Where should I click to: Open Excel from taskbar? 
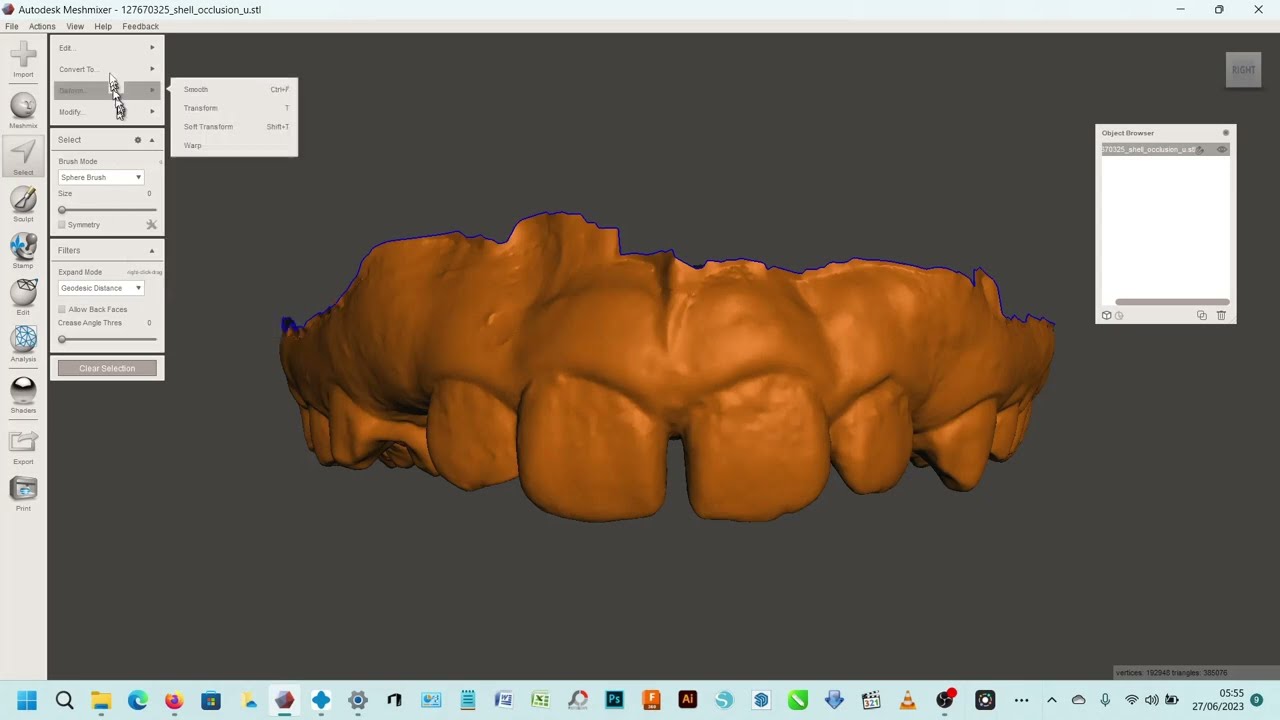pos(541,700)
